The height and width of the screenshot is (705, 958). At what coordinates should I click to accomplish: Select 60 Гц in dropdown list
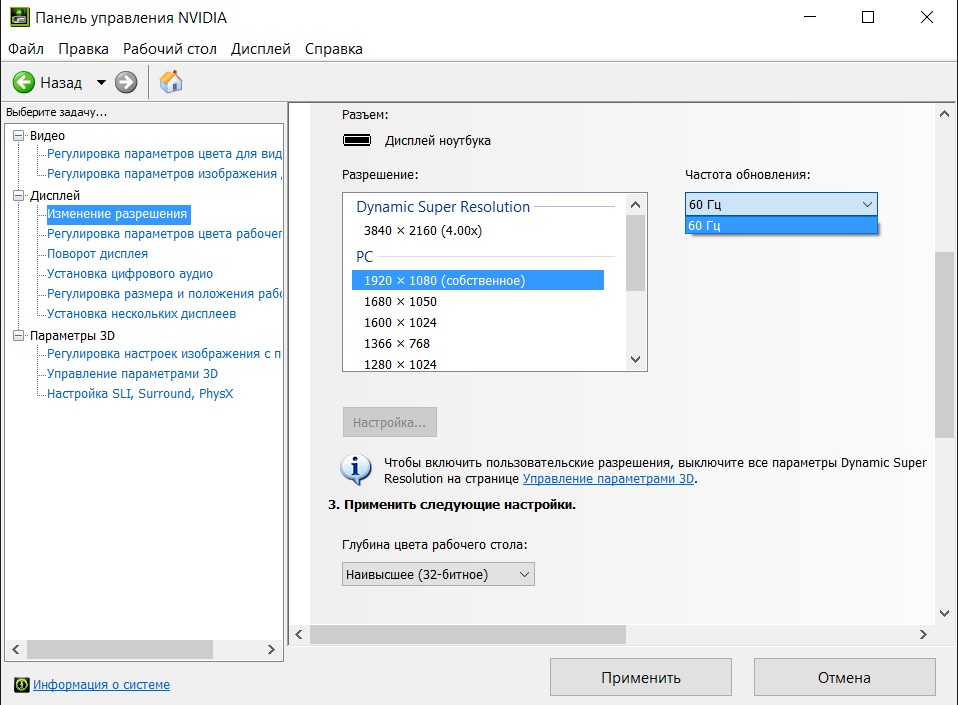pyautogui.click(x=781, y=225)
